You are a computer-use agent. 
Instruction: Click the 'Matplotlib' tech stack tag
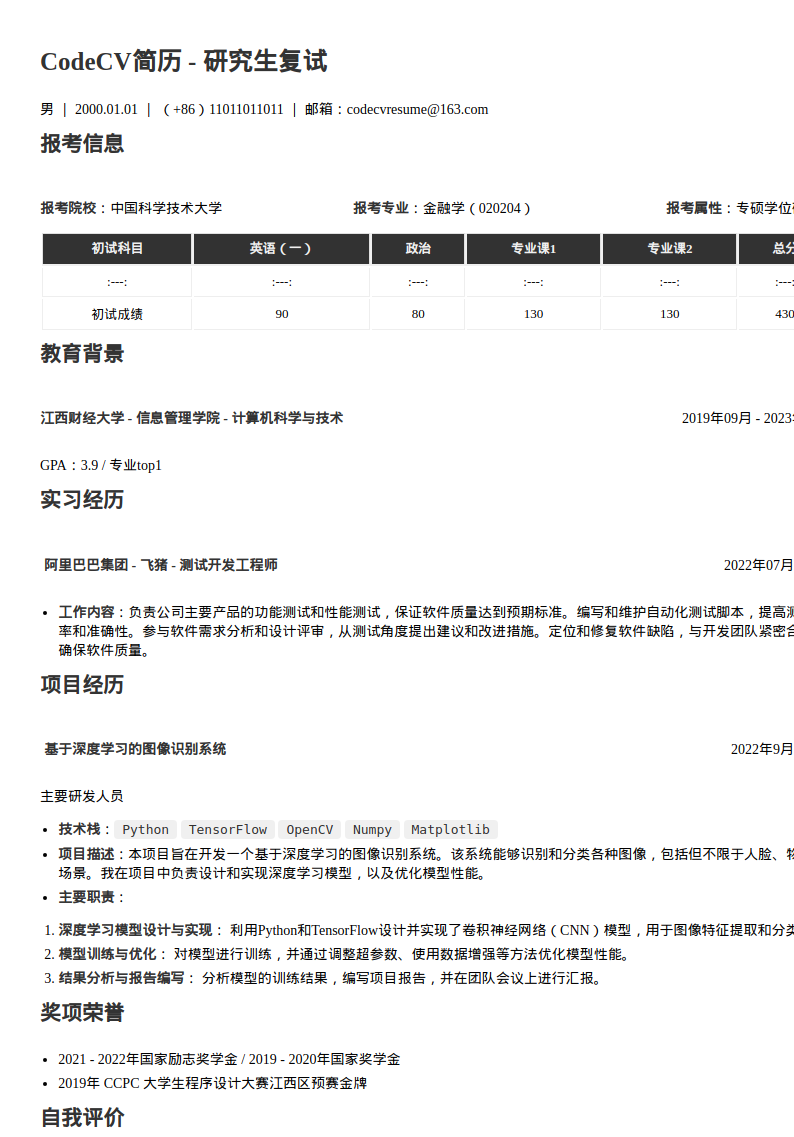[x=450, y=830]
